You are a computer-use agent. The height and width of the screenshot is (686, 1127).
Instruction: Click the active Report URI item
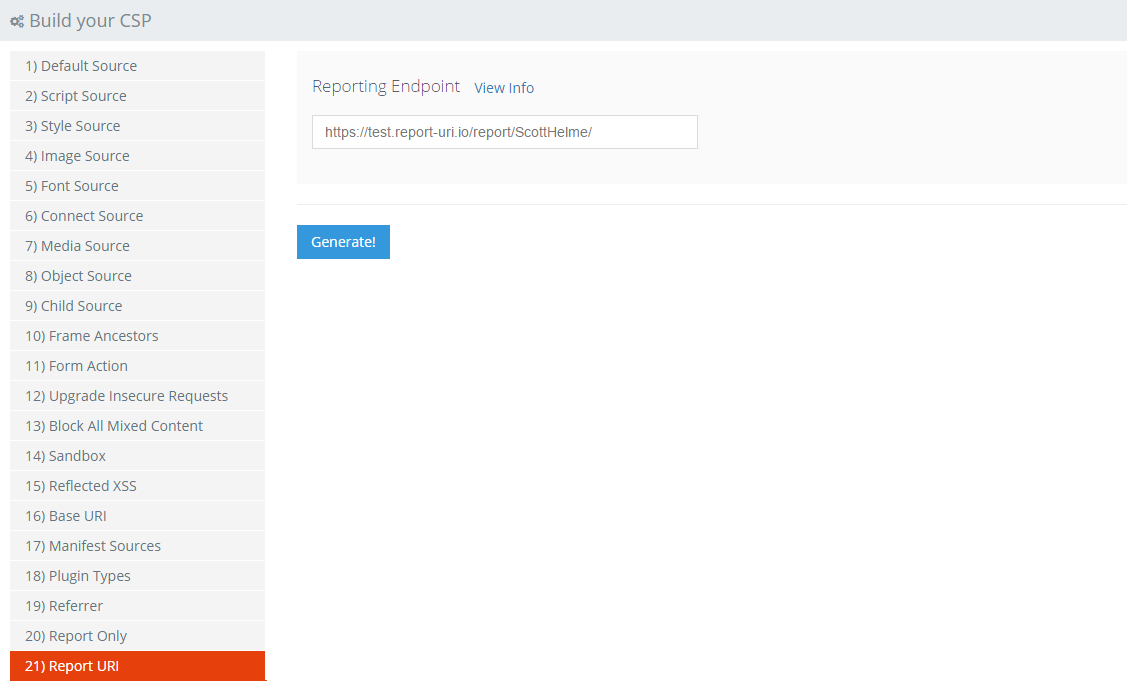(x=137, y=666)
